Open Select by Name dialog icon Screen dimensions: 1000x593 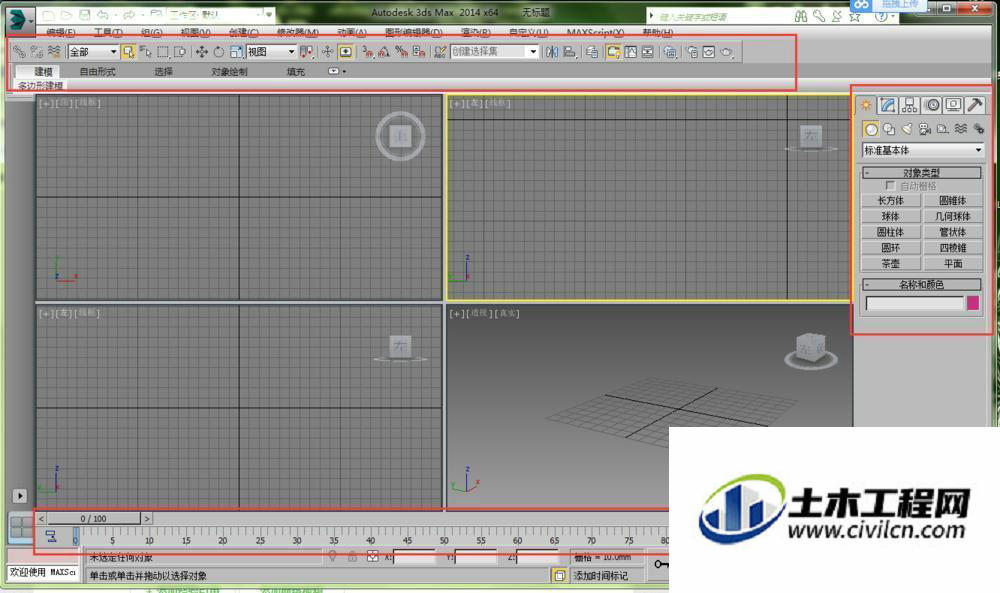145,52
